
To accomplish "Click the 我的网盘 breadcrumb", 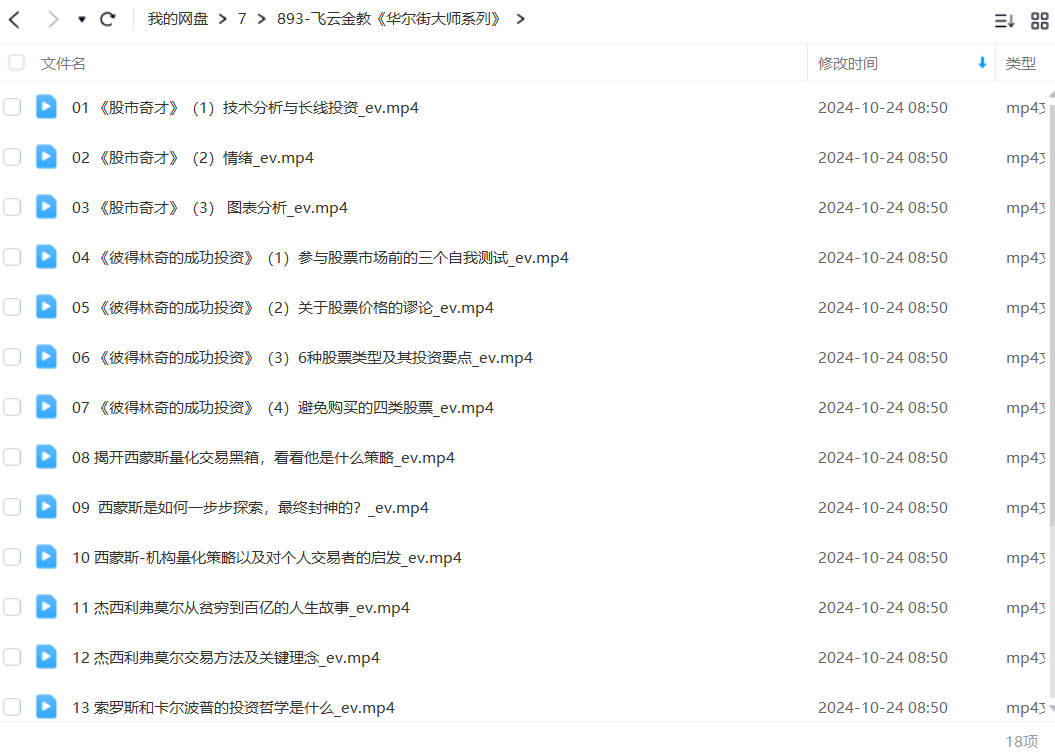I will [178, 19].
